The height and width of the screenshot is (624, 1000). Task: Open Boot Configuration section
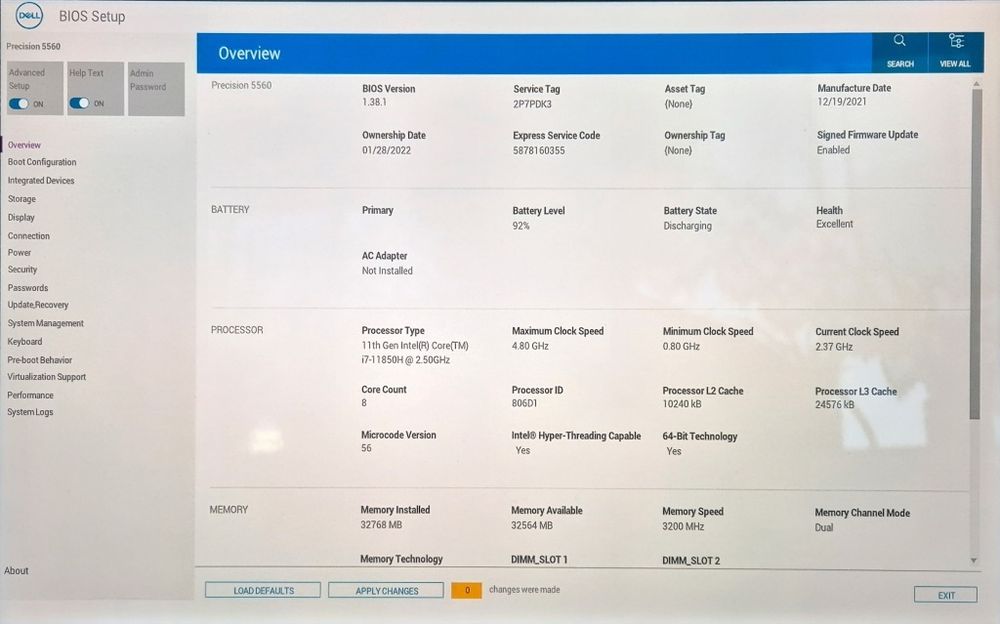point(42,162)
